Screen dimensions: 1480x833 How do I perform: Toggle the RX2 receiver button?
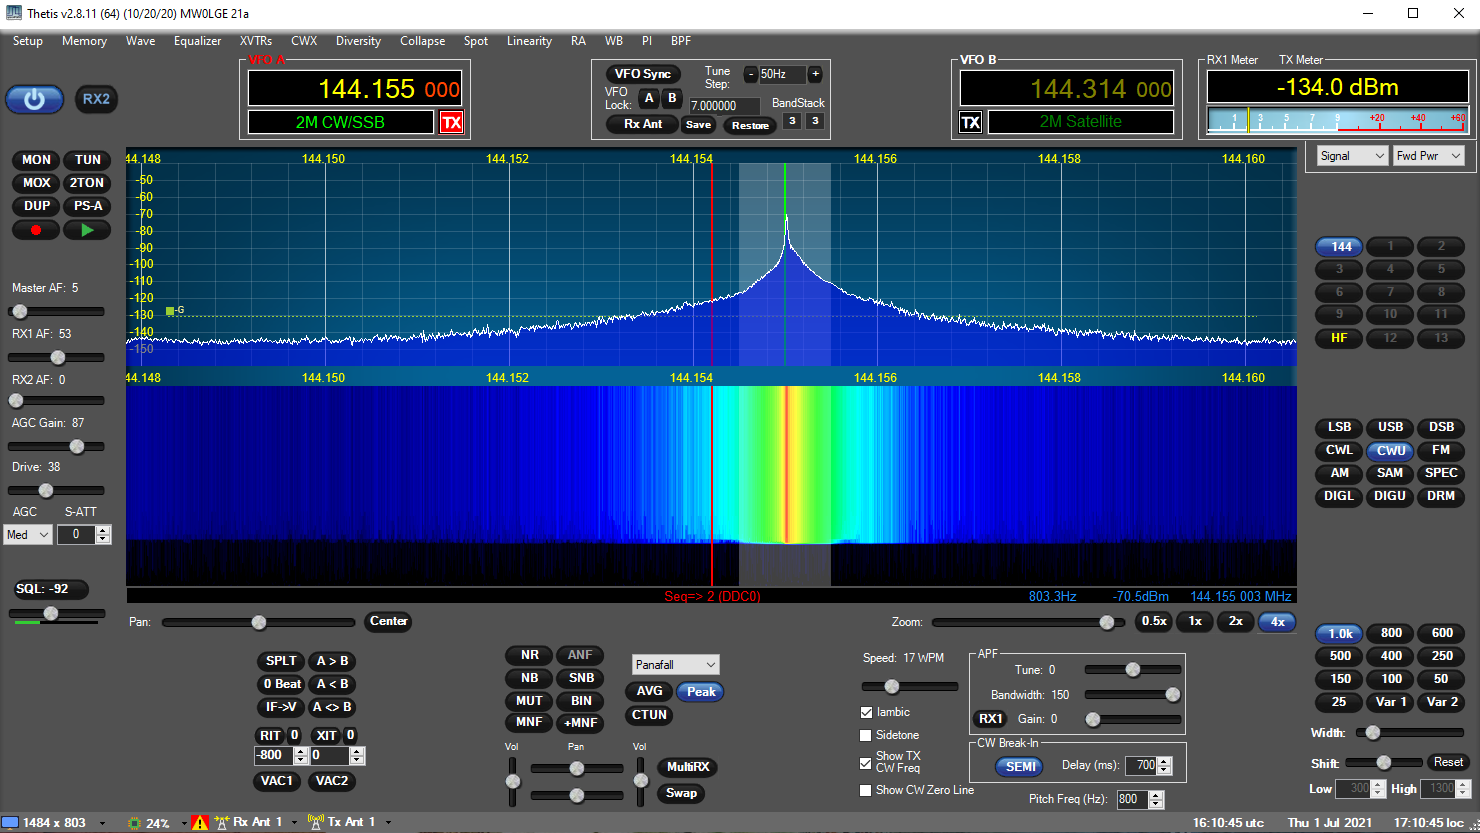pos(96,99)
